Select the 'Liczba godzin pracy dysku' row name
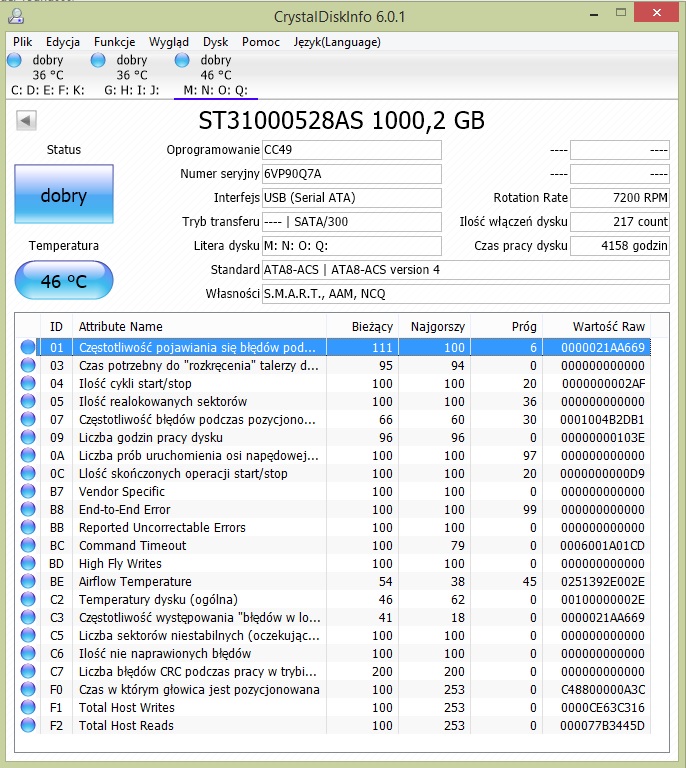The height and width of the screenshot is (768, 686). [x=151, y=438]
